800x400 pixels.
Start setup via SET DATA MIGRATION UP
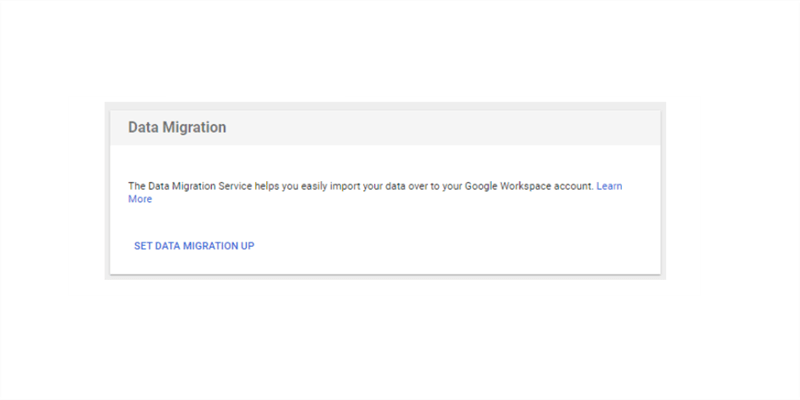[194, 245]
